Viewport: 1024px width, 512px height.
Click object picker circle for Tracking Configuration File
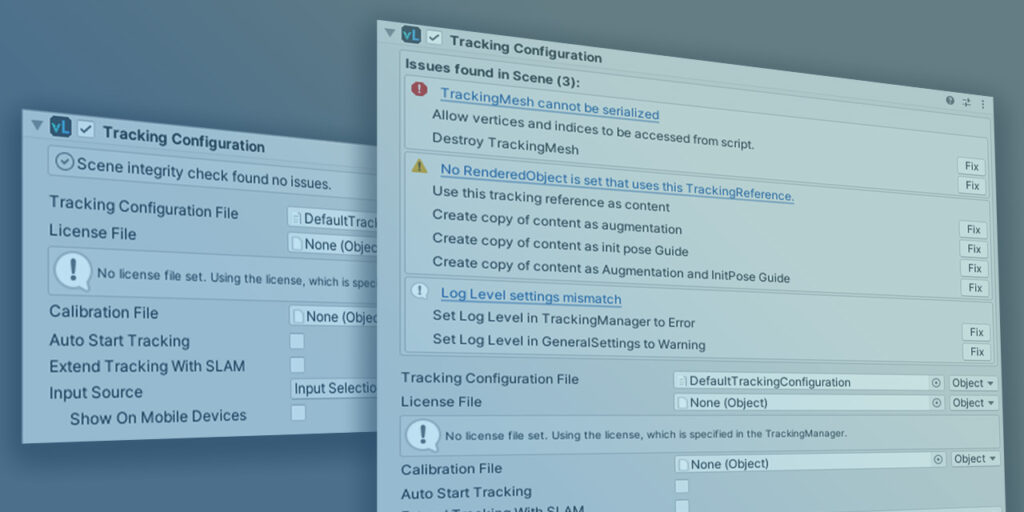click(937, 382)
